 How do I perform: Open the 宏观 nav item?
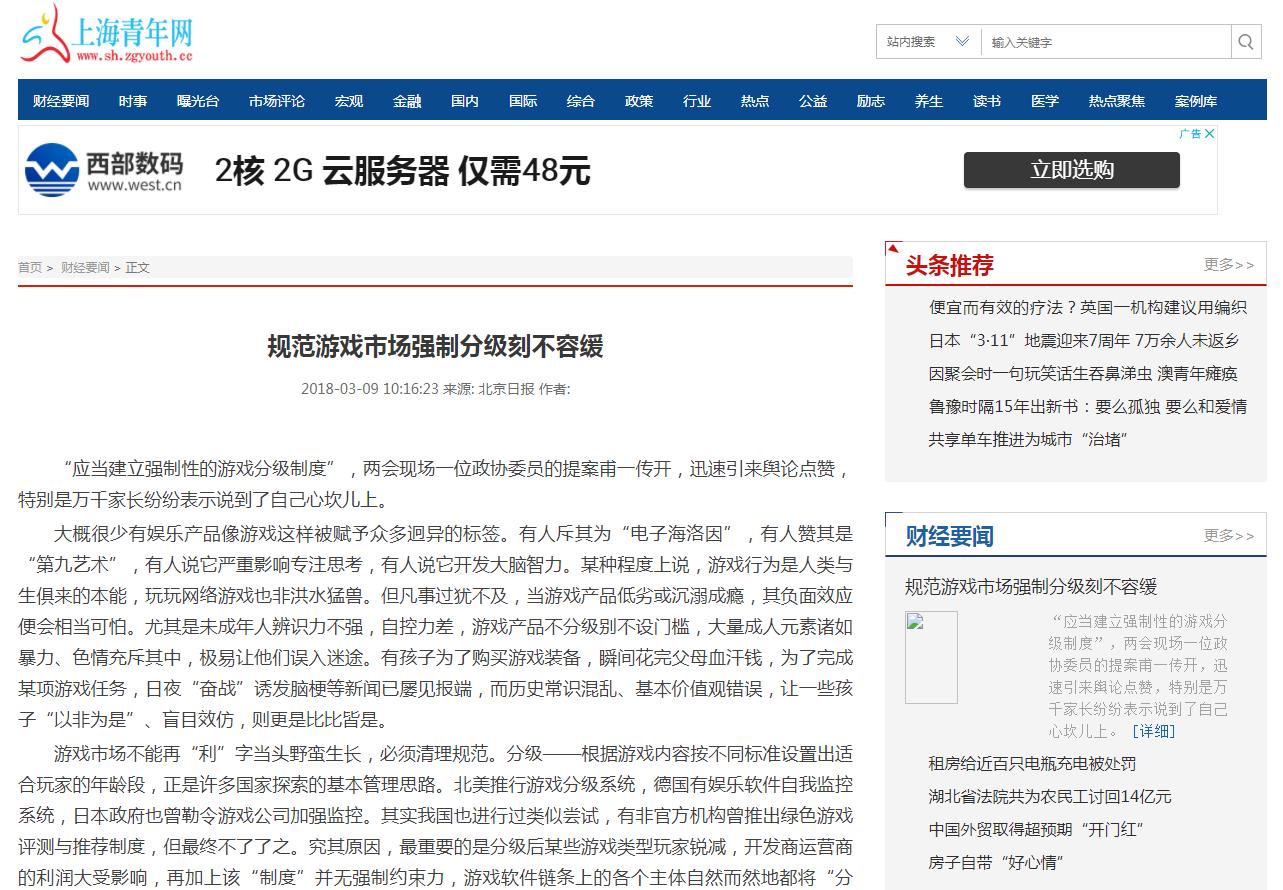coord(349,101)
